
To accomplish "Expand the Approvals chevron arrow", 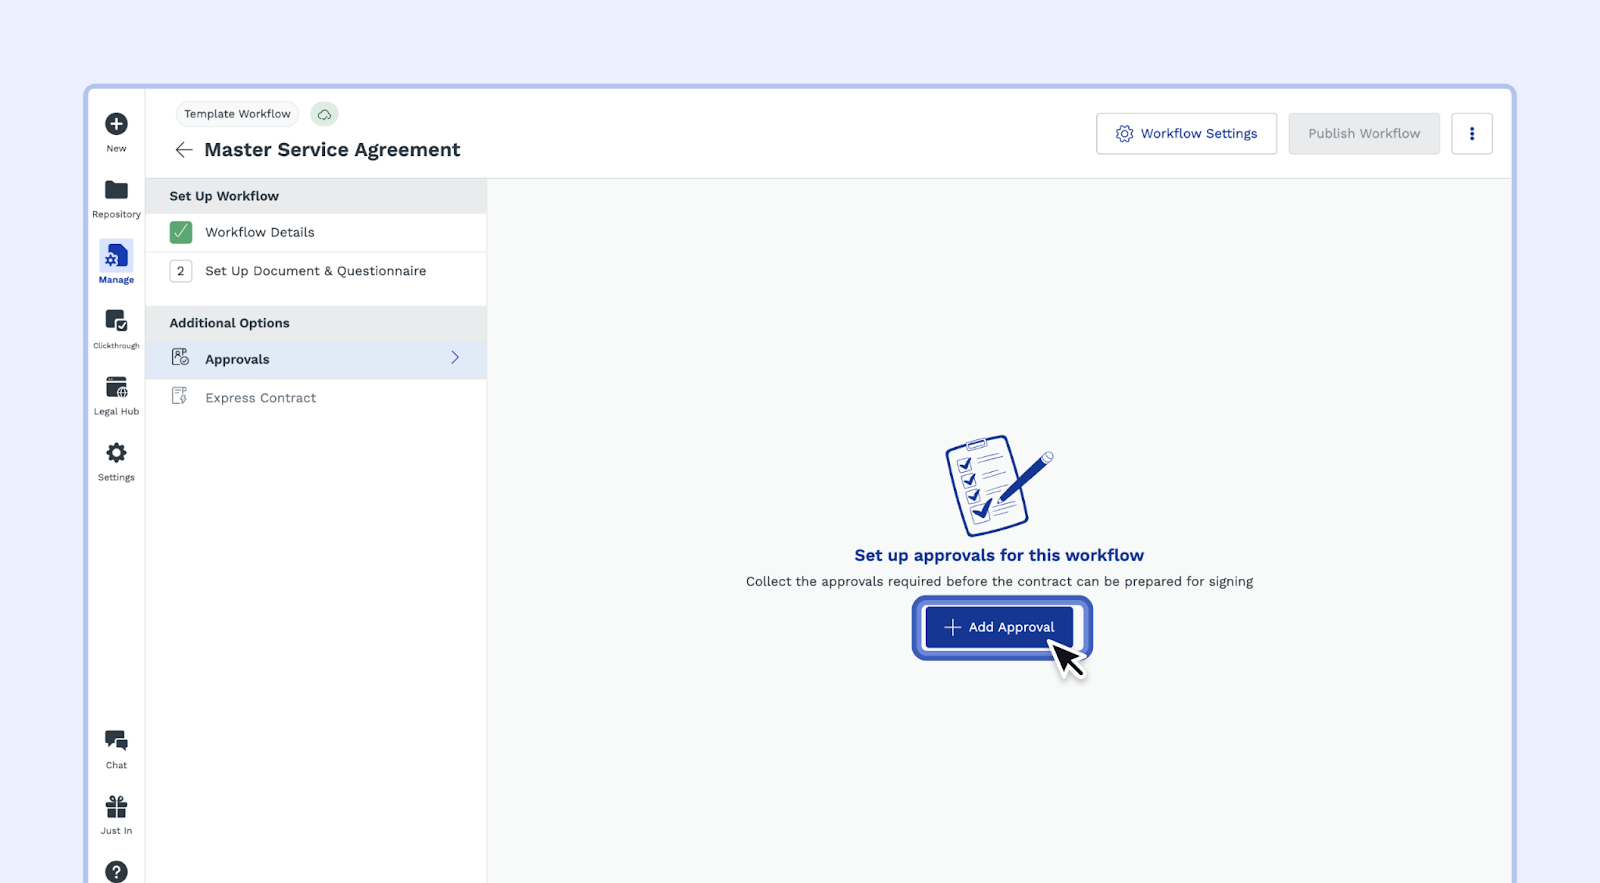I will tap(455, 358).
